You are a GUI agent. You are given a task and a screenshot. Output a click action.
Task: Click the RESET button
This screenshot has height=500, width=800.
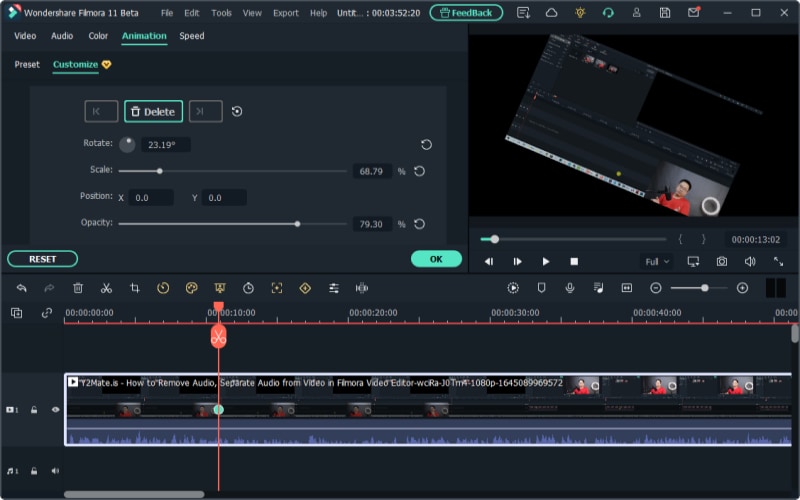coord(42,259)
